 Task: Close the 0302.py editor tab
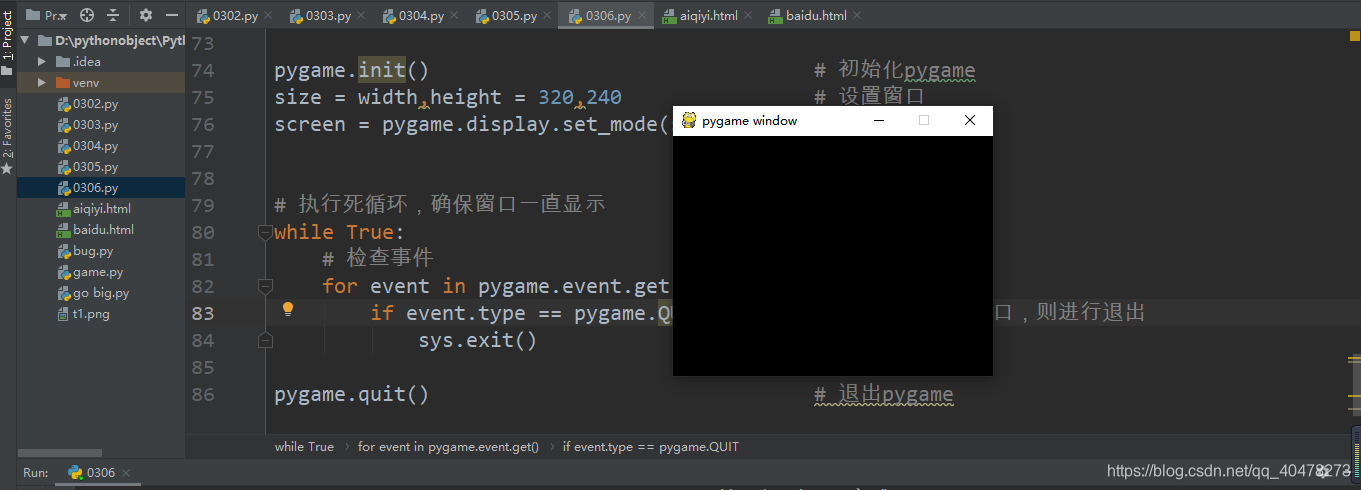click(270, 17)
